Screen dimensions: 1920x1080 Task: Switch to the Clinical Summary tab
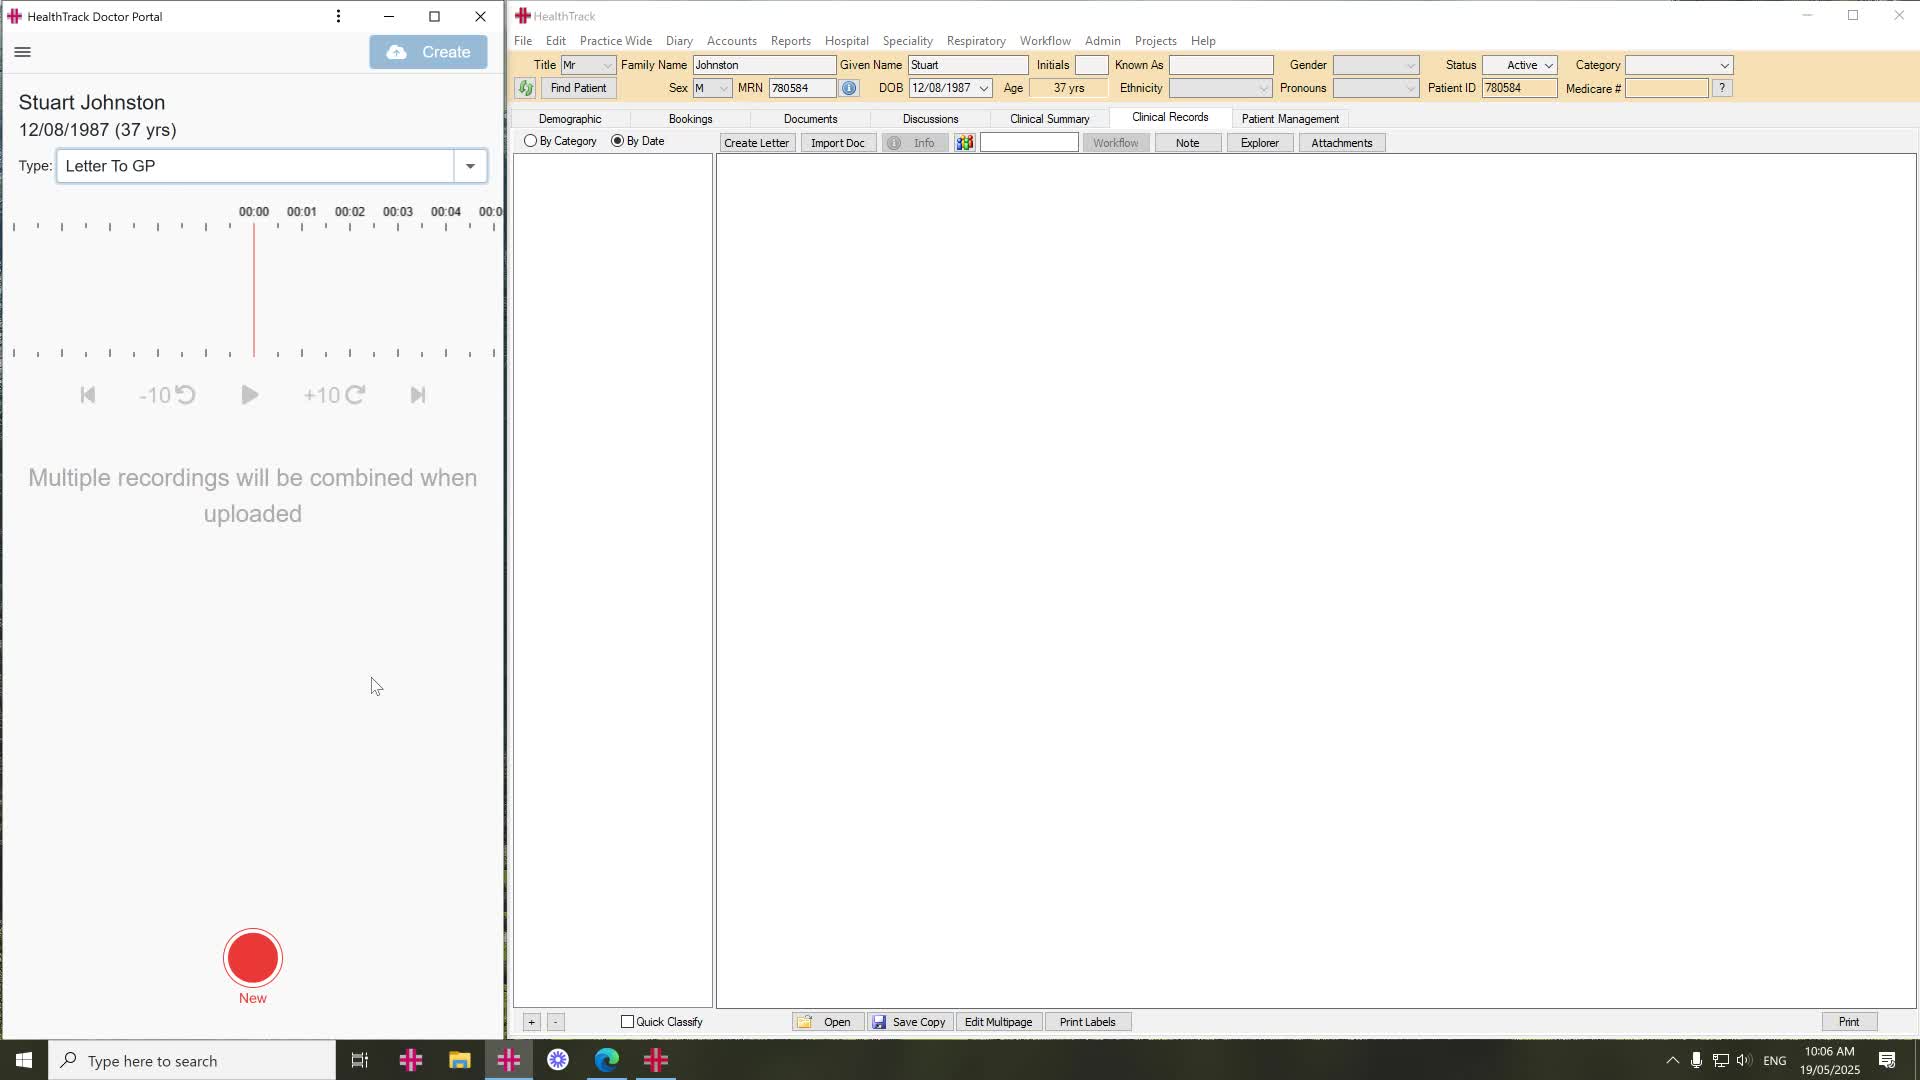pyautogui.click(x=1050, y=119)
